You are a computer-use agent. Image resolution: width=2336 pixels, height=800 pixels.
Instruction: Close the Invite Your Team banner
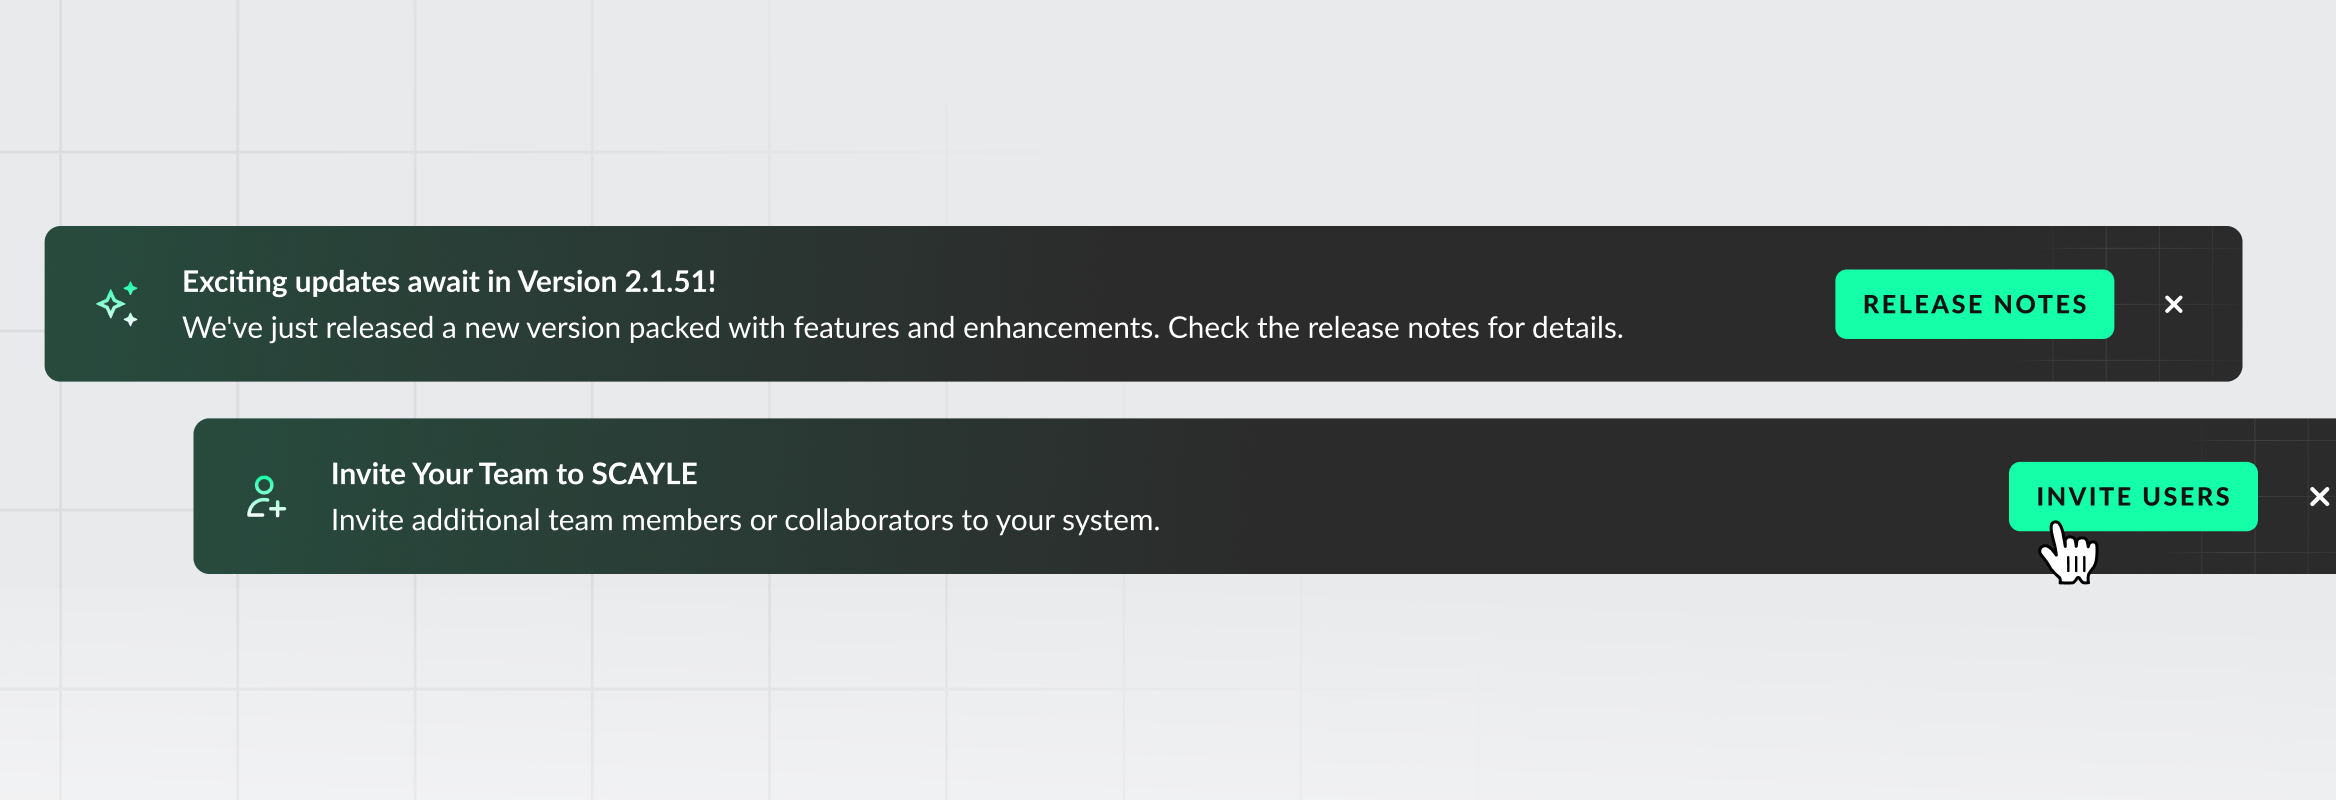click(2319, 497)
